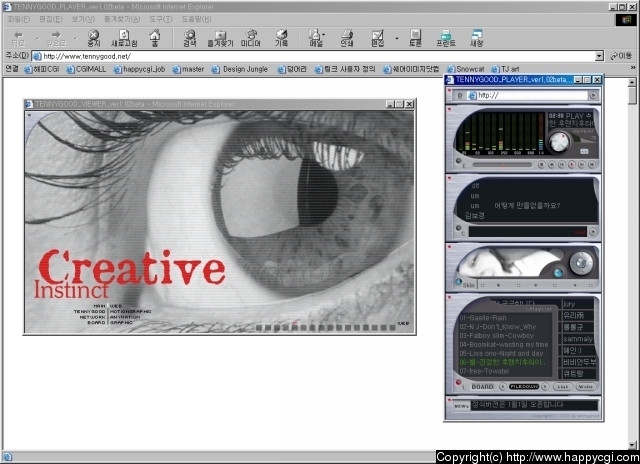Screen dimensions: 640x464
Task: Expand the Links bar overflow chevron
Action: point(633,68)
